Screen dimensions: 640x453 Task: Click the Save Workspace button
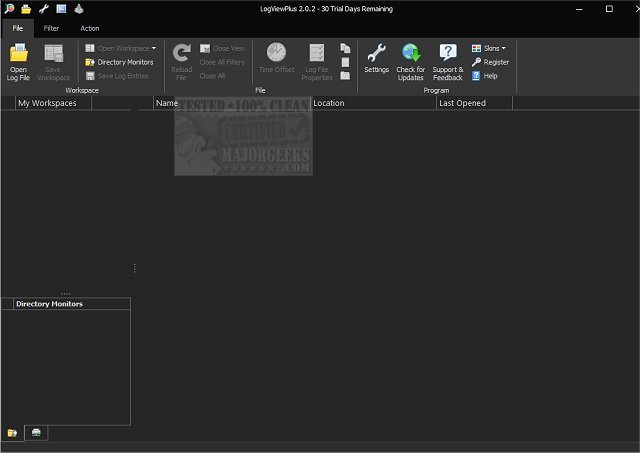[53, 62]
